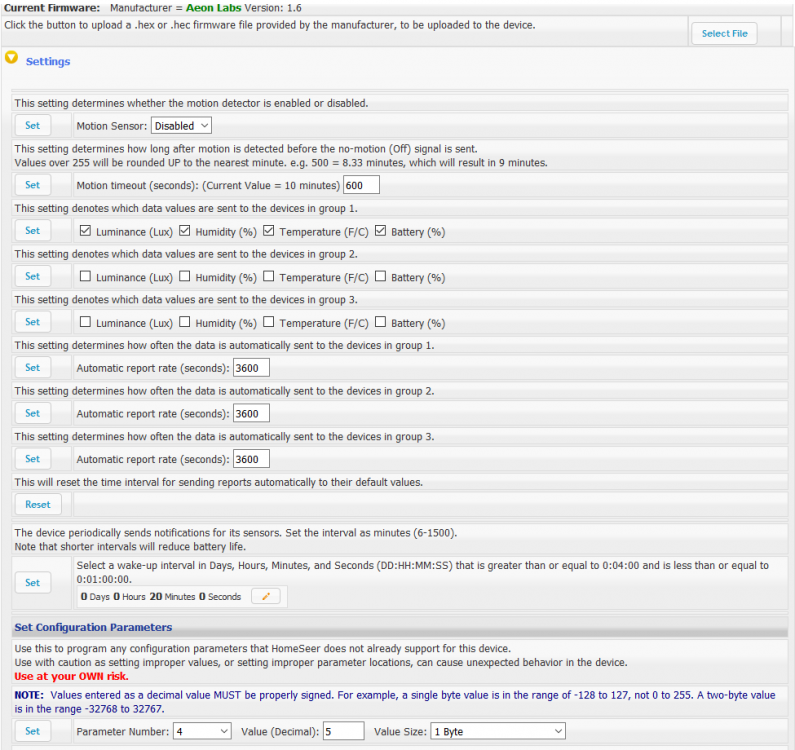Click group 1 automatic report rate field
This screenshot has width=795, height=750.
[x=251, y=368]
